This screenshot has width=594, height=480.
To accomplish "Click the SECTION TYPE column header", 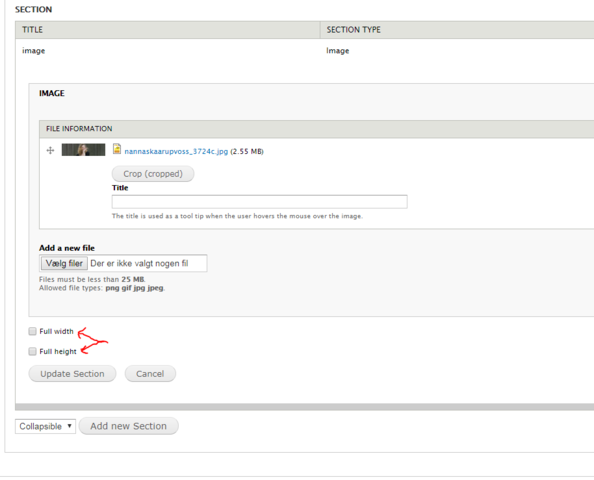I will click(457, 30).
